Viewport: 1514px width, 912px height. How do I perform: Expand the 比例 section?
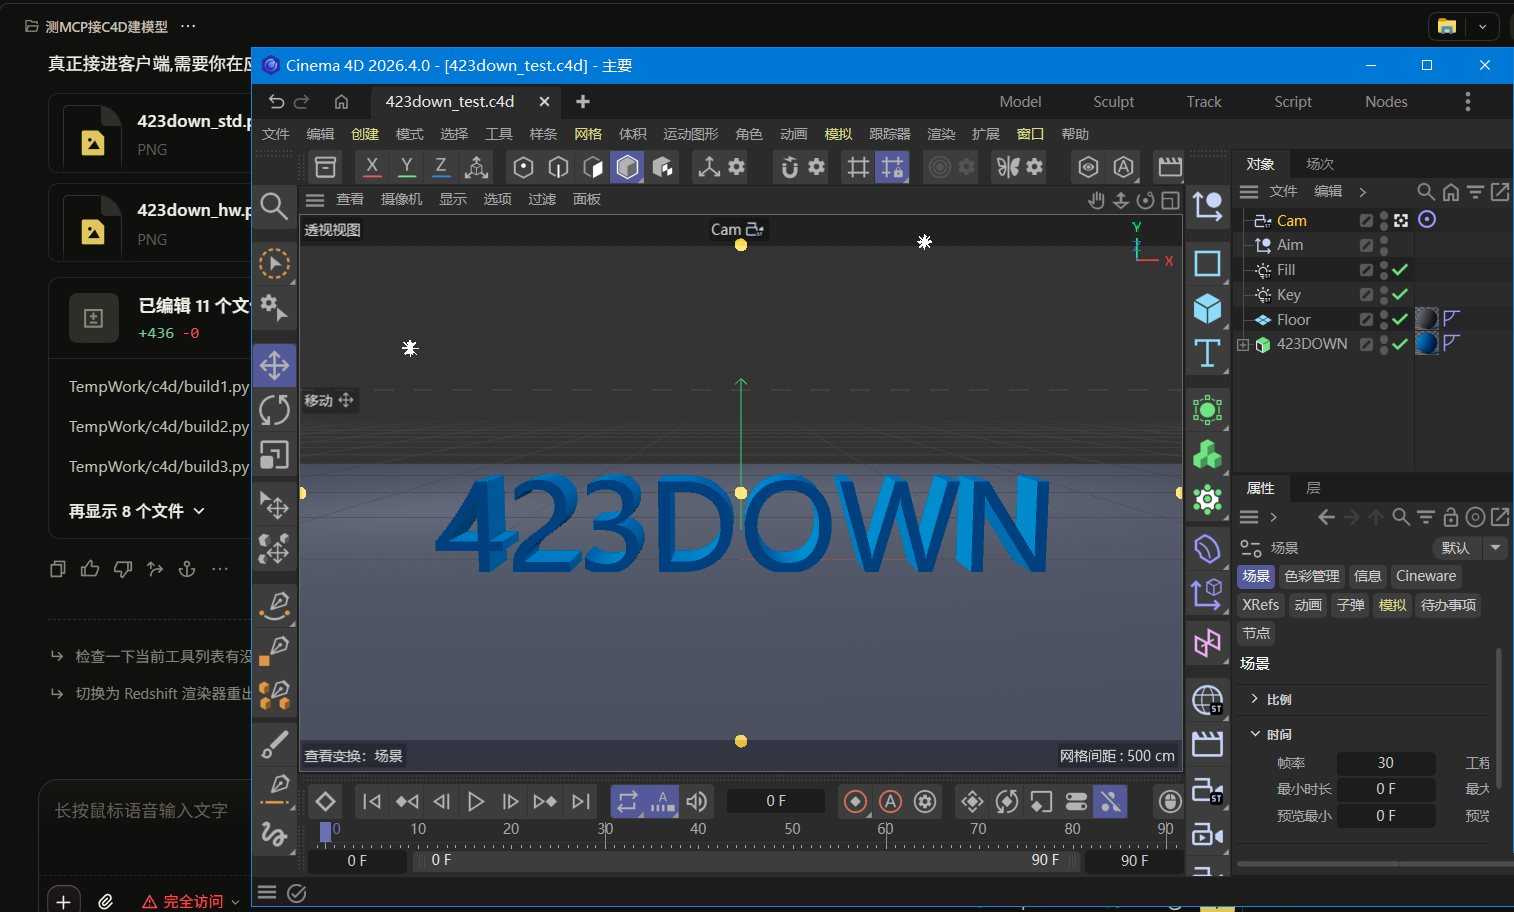[1254, 699]
